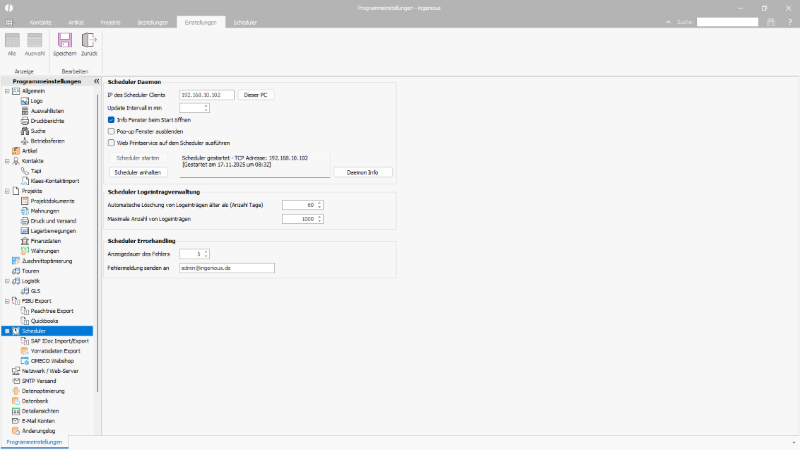Image resolution: width=800 pixels, height=450 pixels.
Task: Collapse the Projekte tree node
Action: click(7, 191)
